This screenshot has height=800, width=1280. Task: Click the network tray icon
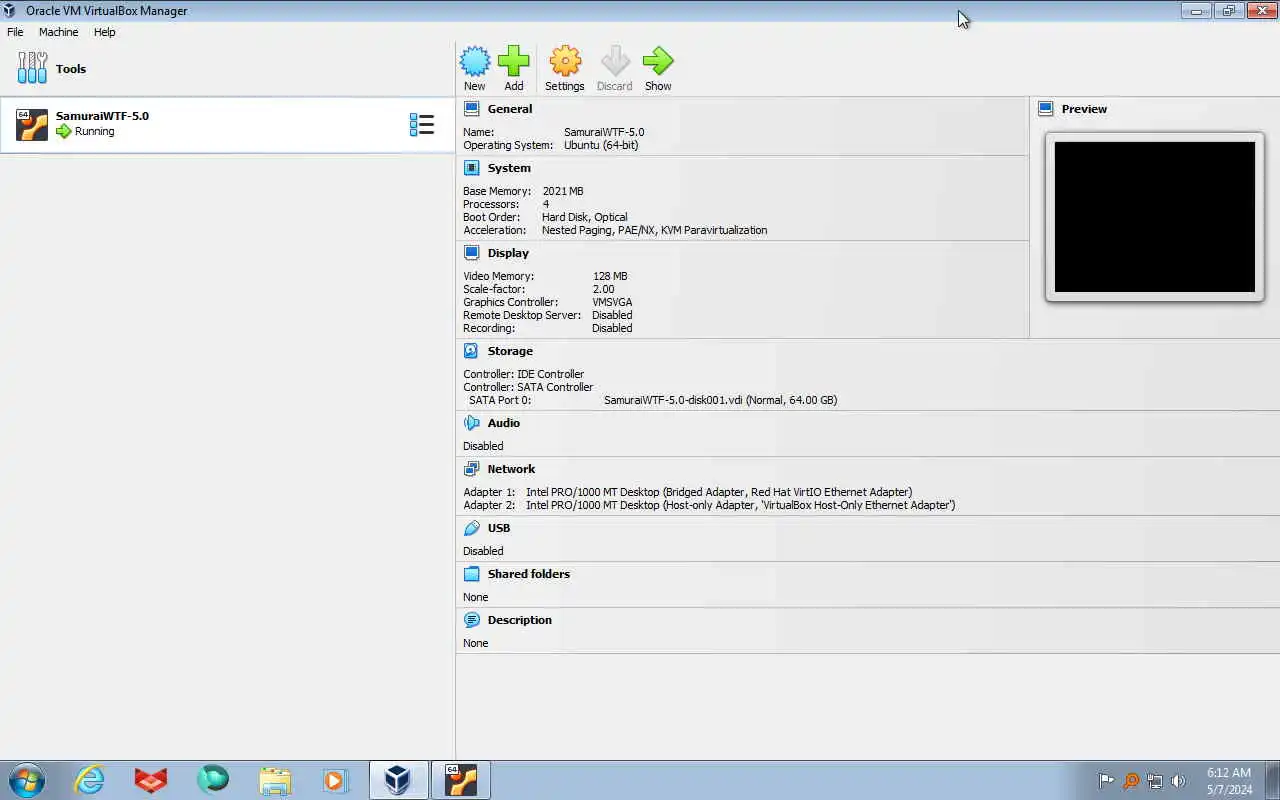pyautogui.click(x=1154, y=781)
